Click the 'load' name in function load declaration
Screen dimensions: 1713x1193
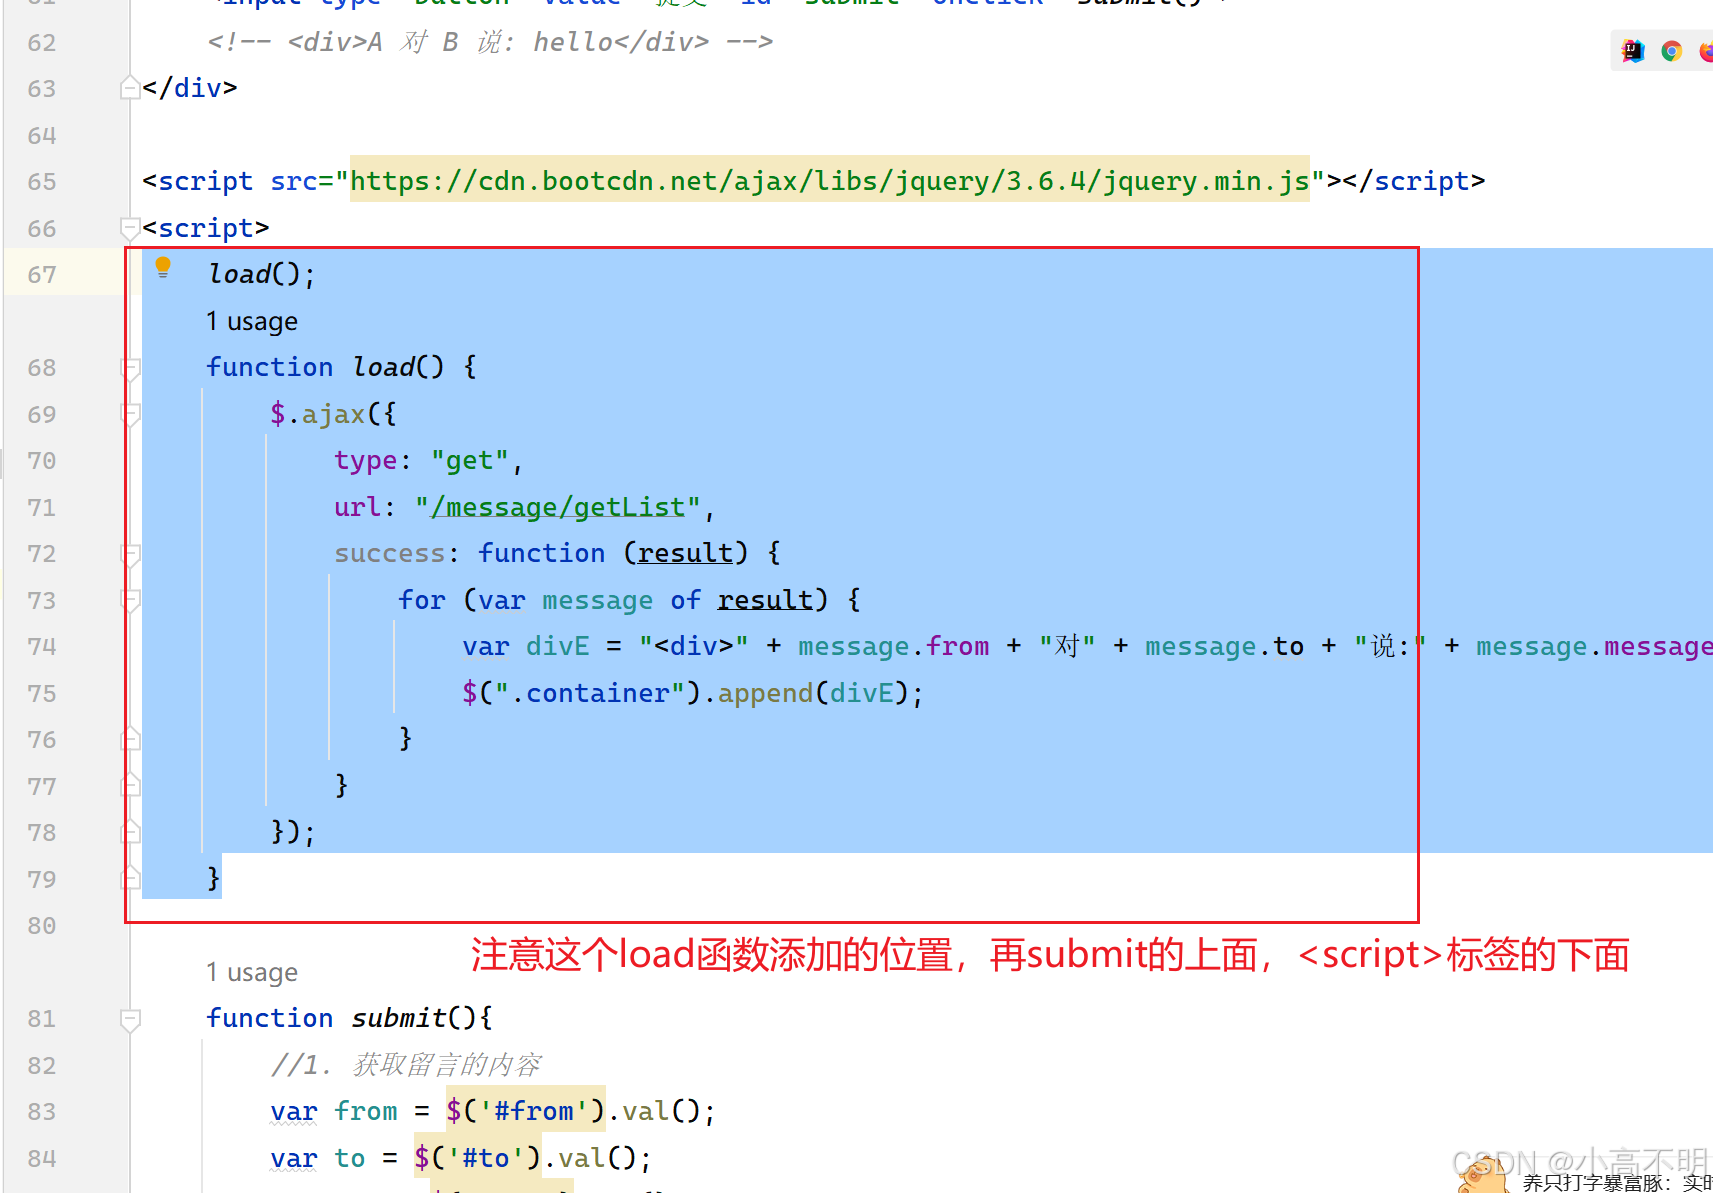click(383, 367)
